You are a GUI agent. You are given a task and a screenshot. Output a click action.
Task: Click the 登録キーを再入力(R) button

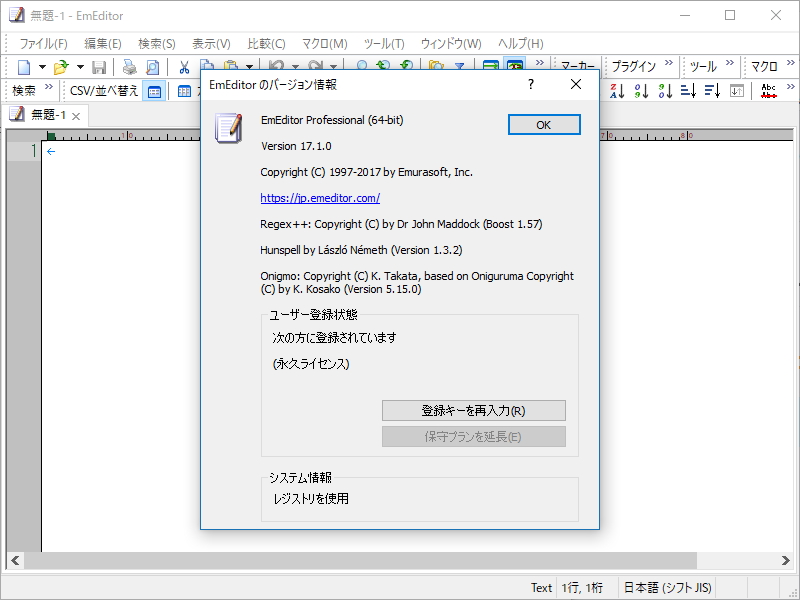(x=472, y=410)
